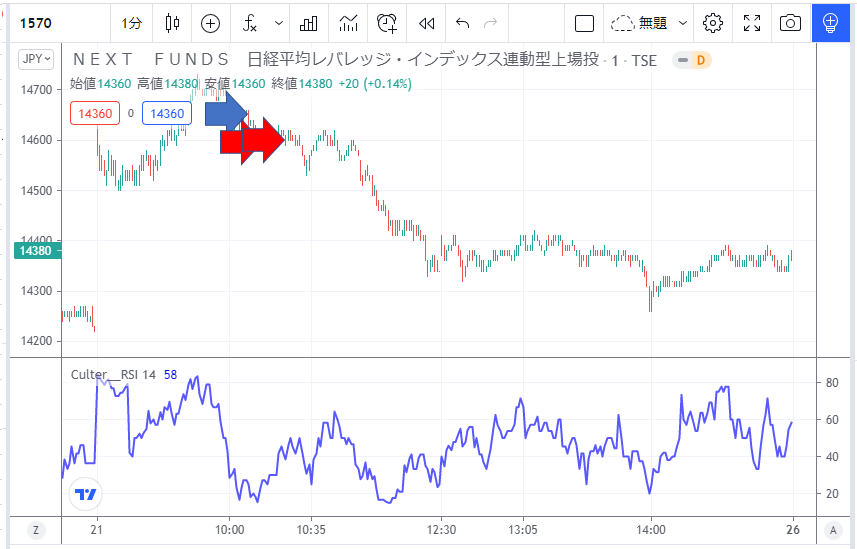The height and width of the screenshot is (549, 857).
Task: Select the chart layout square icon
Action: coord(584,23)
